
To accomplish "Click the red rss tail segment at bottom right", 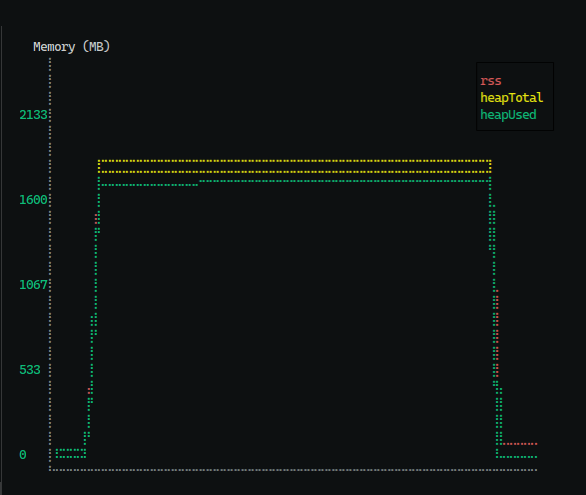I will coord(520,444).
